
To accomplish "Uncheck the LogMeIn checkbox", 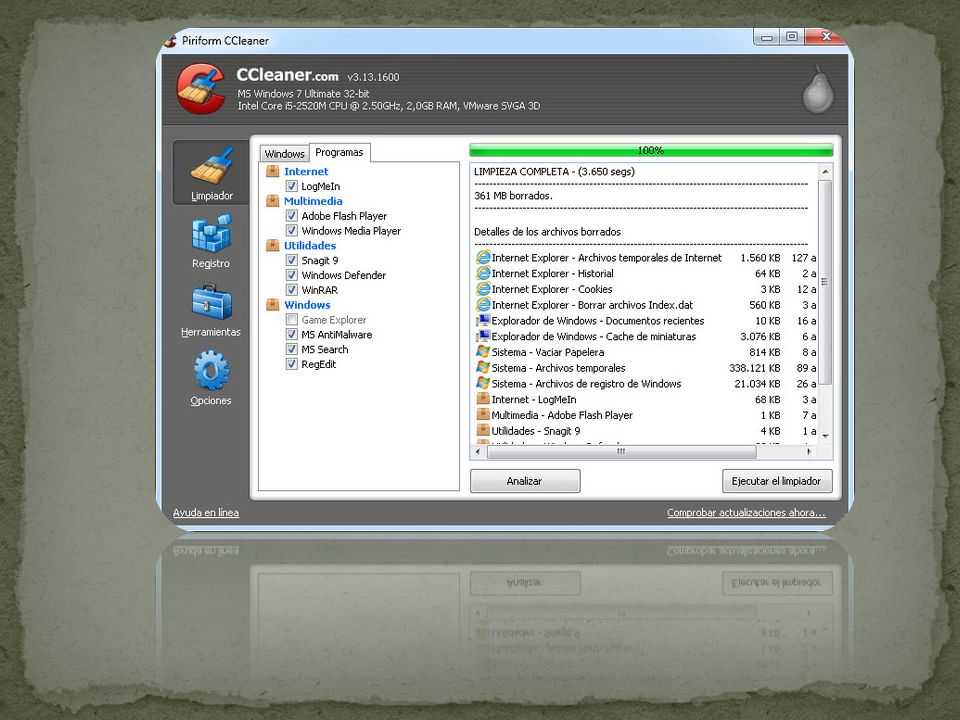I will click(292, 186).
